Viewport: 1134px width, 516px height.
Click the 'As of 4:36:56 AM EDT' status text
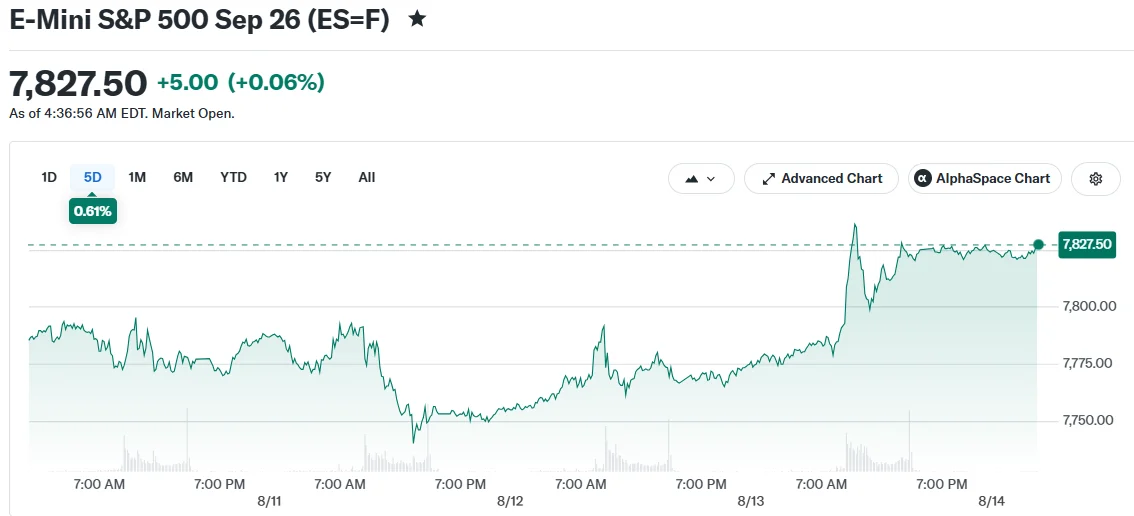(x=122, y=114)
